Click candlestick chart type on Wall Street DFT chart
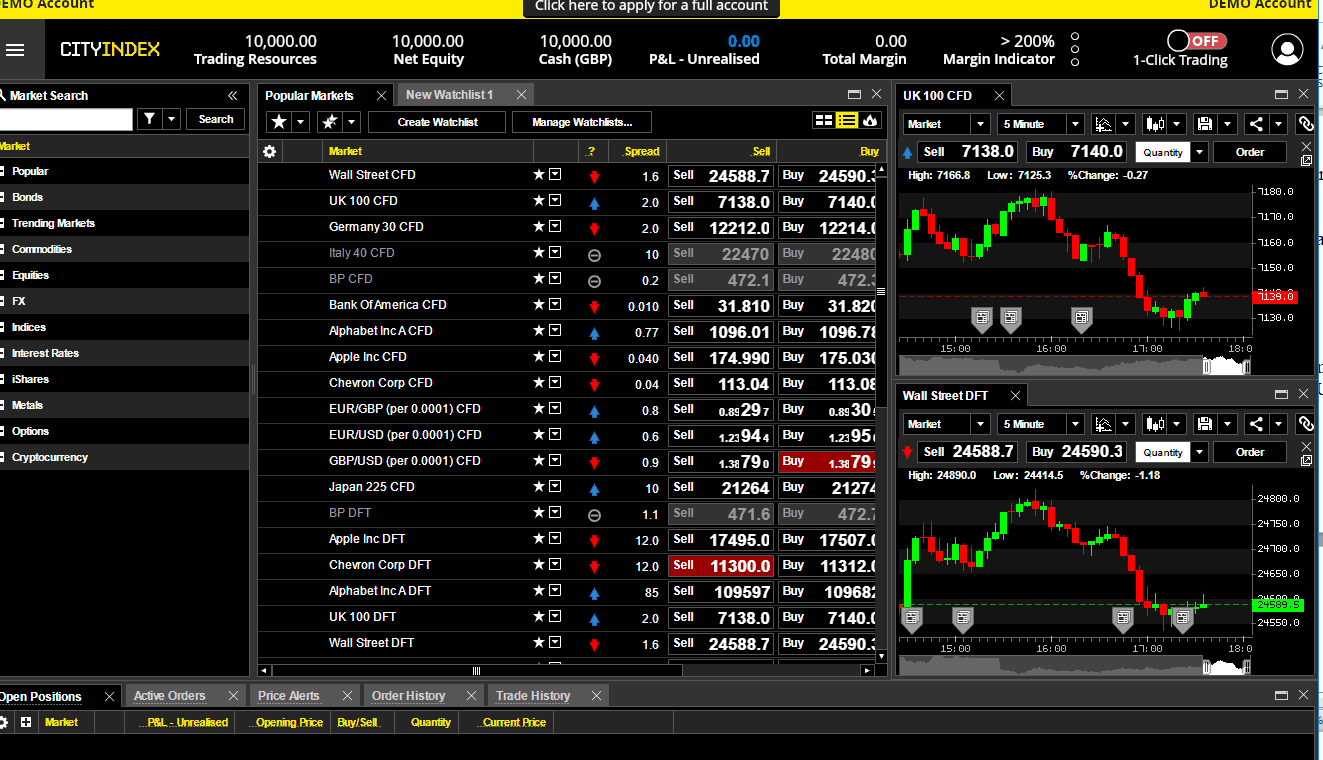Screen dimensions: 1323x760 (1155, 424)
